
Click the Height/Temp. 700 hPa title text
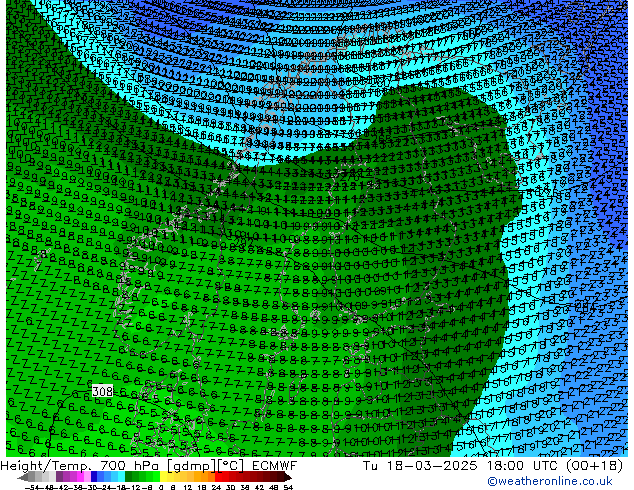(81, 466)
